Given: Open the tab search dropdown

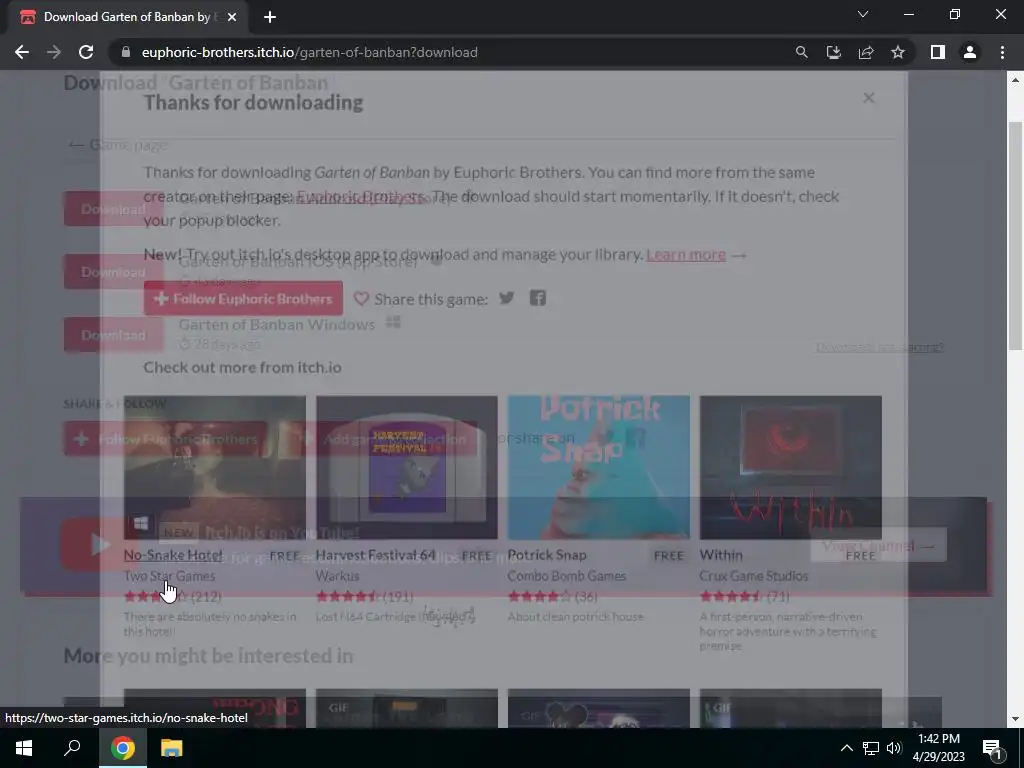Looking at the screenshot, I should pos(863,14).
